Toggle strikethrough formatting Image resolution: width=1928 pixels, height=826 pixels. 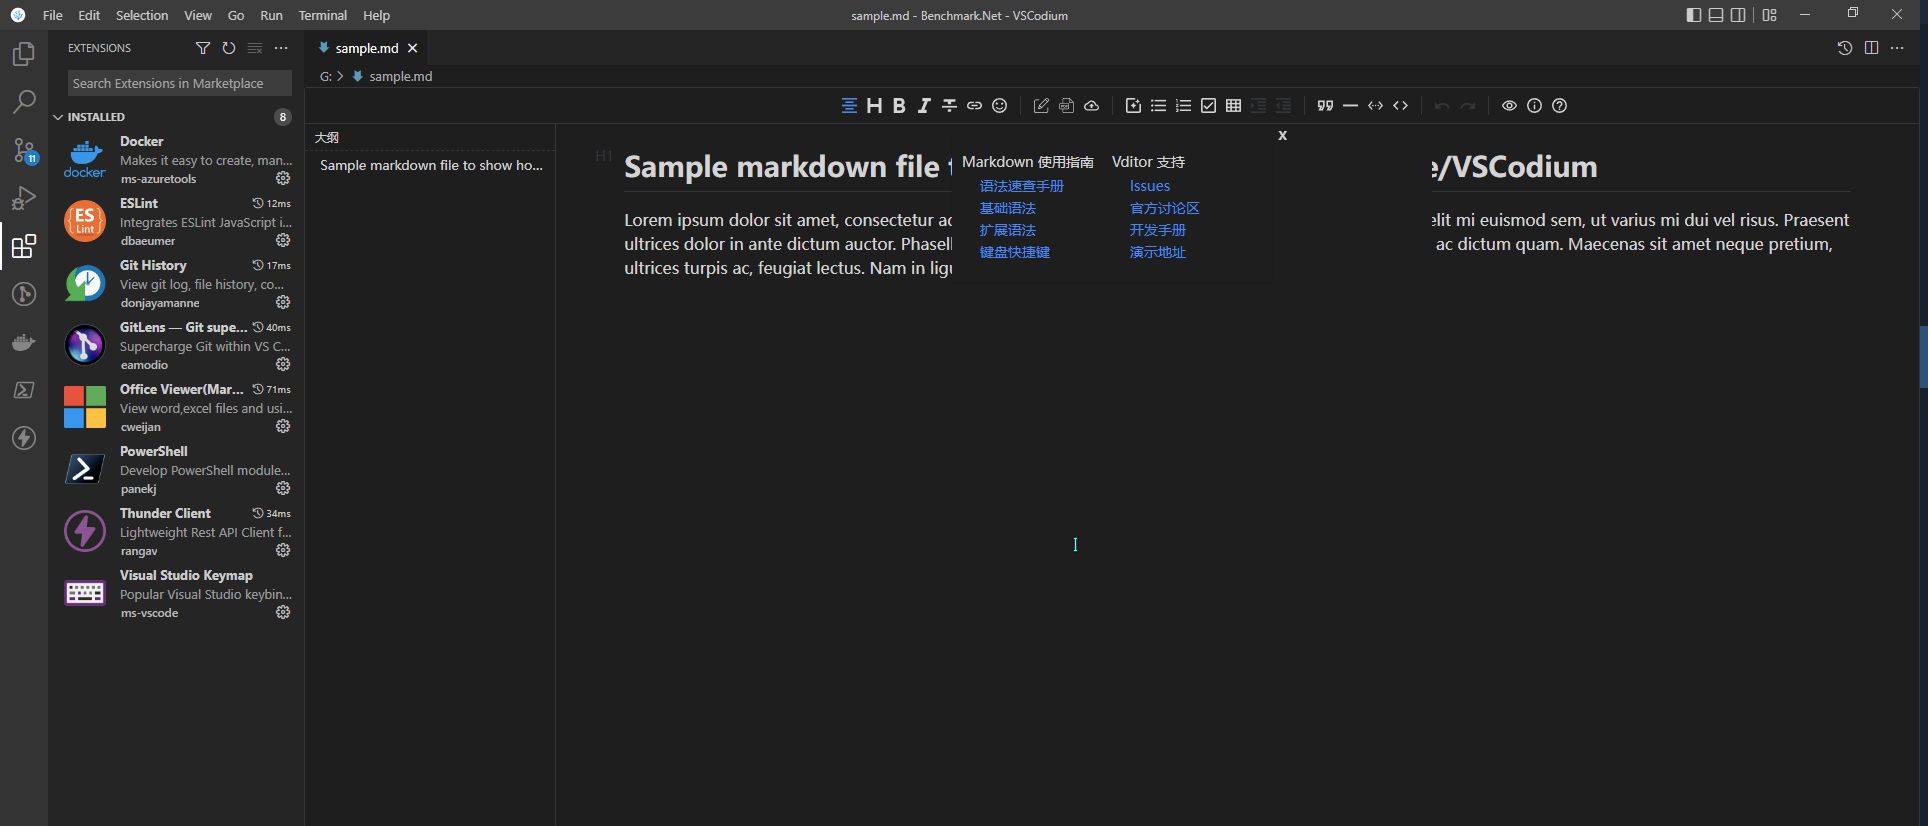tap(949, 106)
